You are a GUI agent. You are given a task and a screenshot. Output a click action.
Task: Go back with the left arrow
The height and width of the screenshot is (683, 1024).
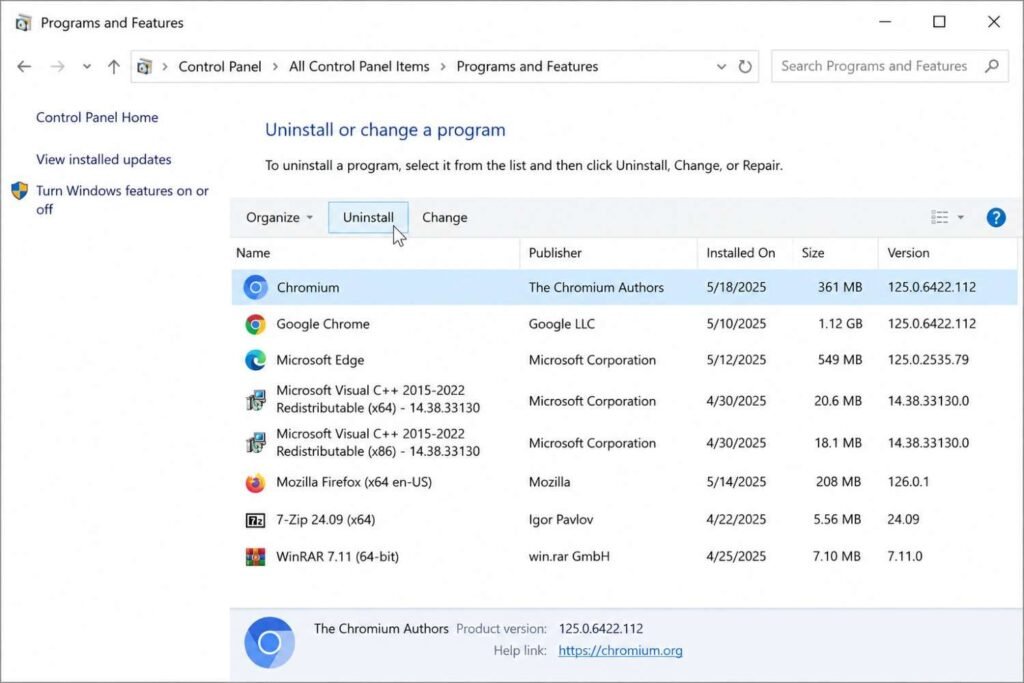click(x=24, y=67)
